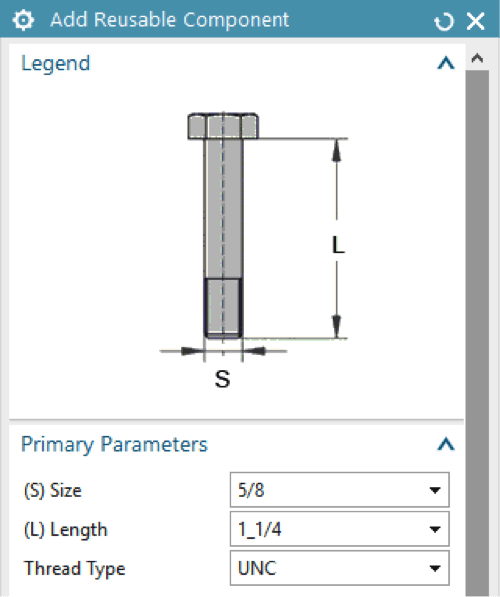Click the bolt preview image in Legend

[x=254, y=251]
